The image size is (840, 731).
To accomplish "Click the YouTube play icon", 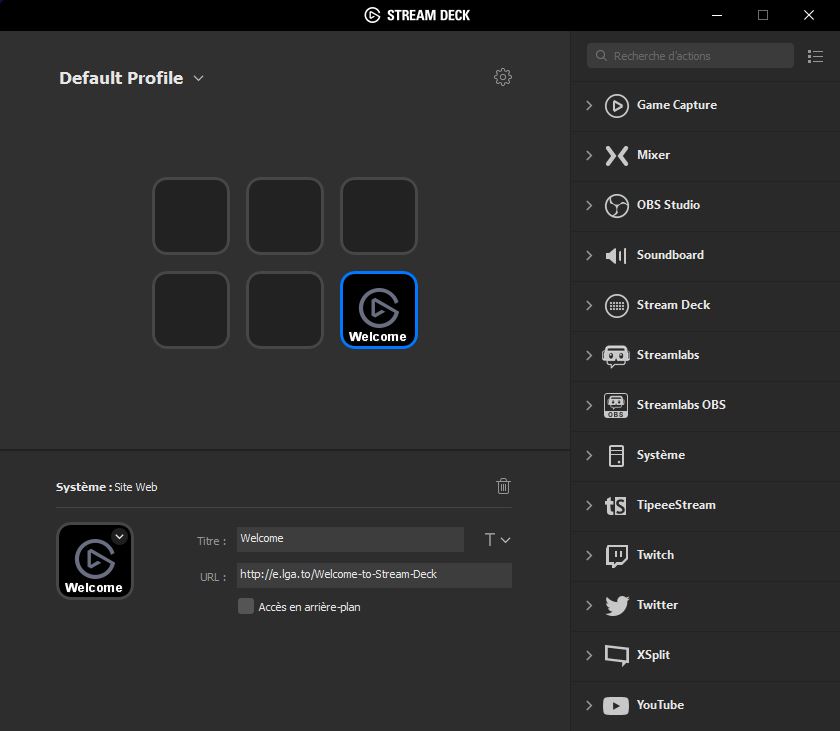I will [x=616, y=706].
